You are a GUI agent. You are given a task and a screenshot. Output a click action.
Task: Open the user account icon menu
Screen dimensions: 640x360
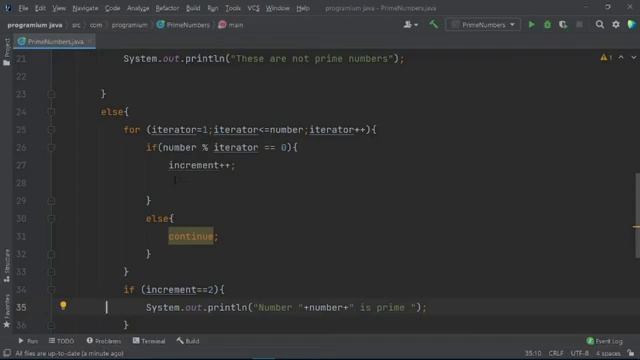[410, 25]
